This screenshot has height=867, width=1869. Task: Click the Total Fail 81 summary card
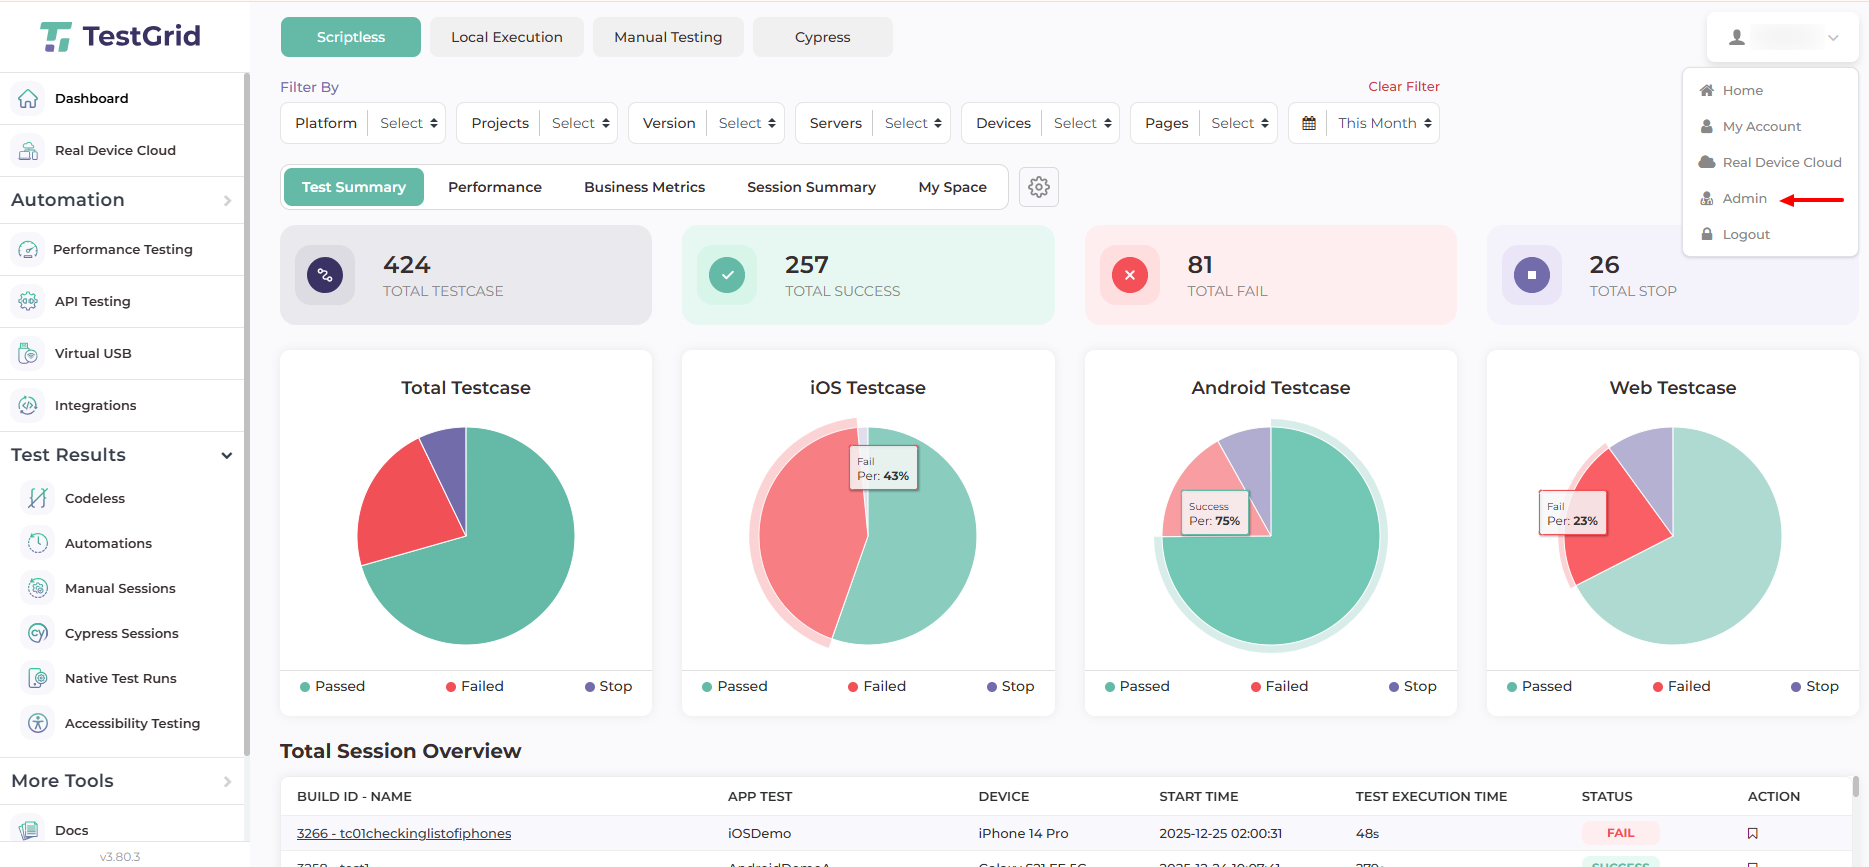1270,275
